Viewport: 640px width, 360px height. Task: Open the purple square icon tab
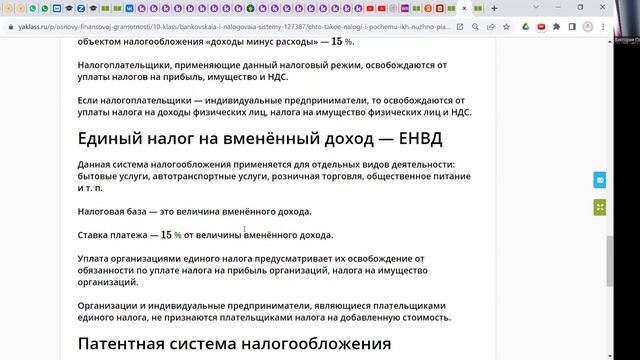click(404, 8)
